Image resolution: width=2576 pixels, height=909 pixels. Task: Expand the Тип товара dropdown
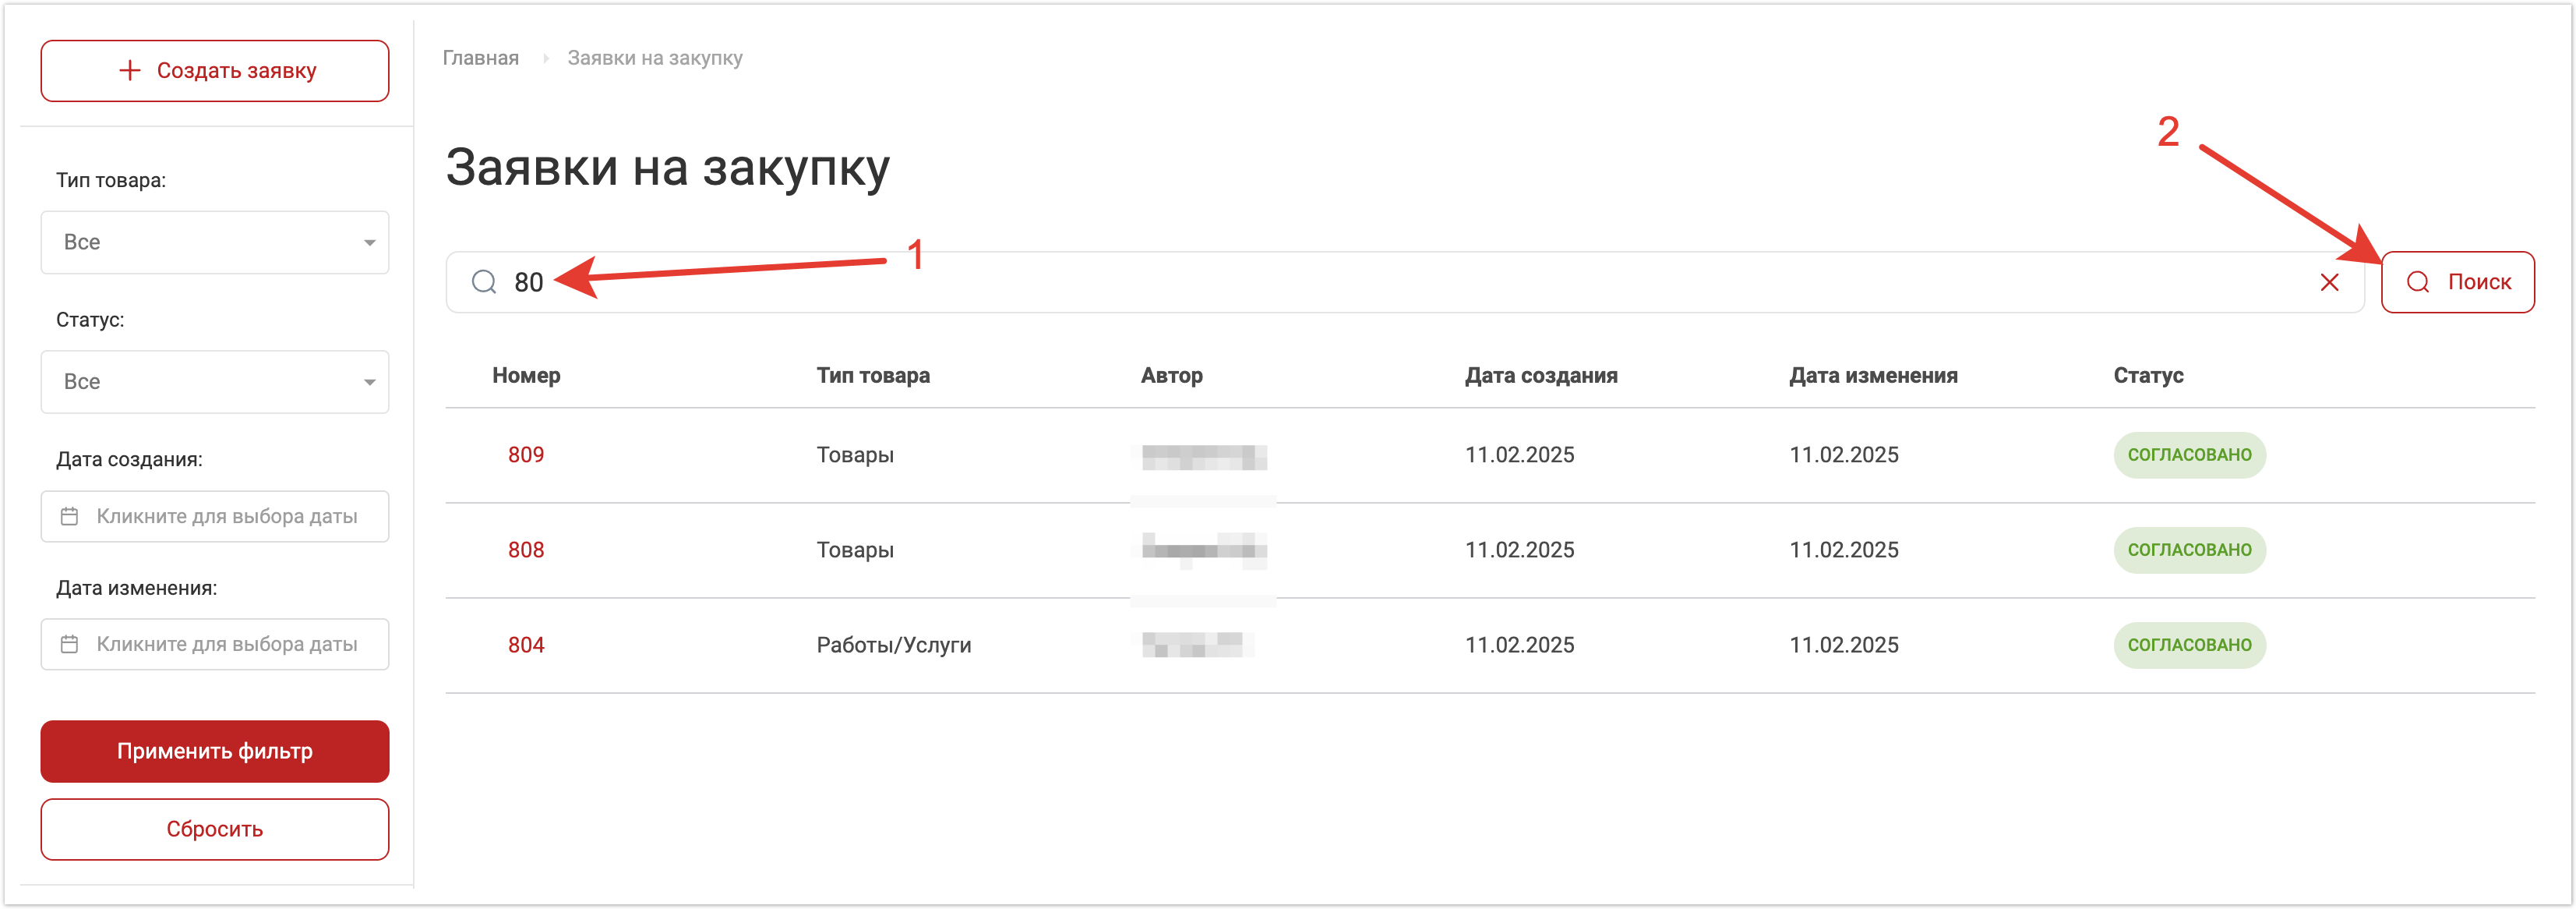pyautogui.click(x=215, y=243)
